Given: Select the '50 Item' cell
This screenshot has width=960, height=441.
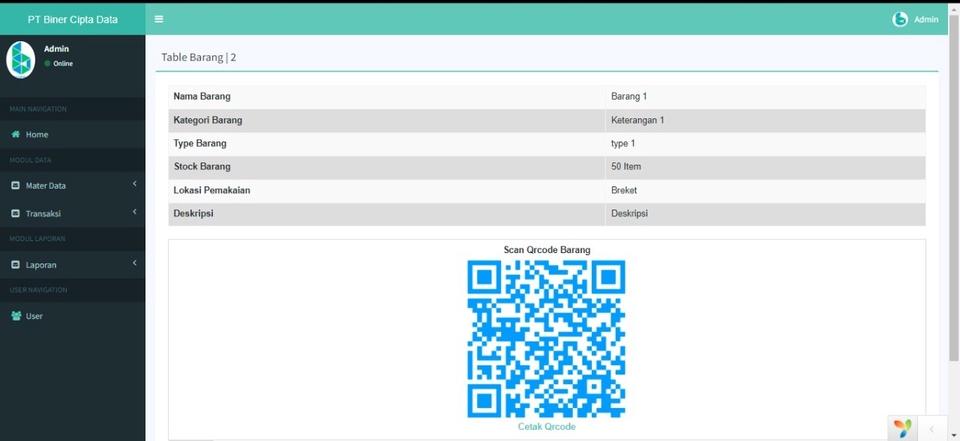Looking at the screenshot, I should [x=765, y=167].
